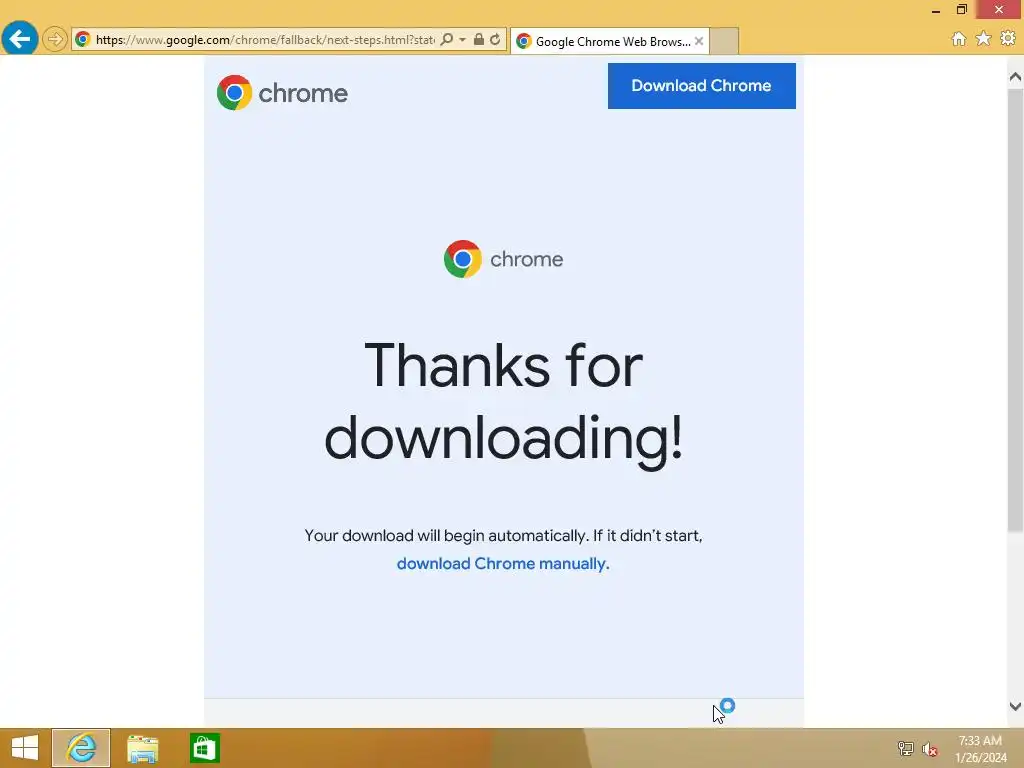Open Windows Store from taskbar
Image resolution: width=1024 pixels, height=768 pixels.
204,748
